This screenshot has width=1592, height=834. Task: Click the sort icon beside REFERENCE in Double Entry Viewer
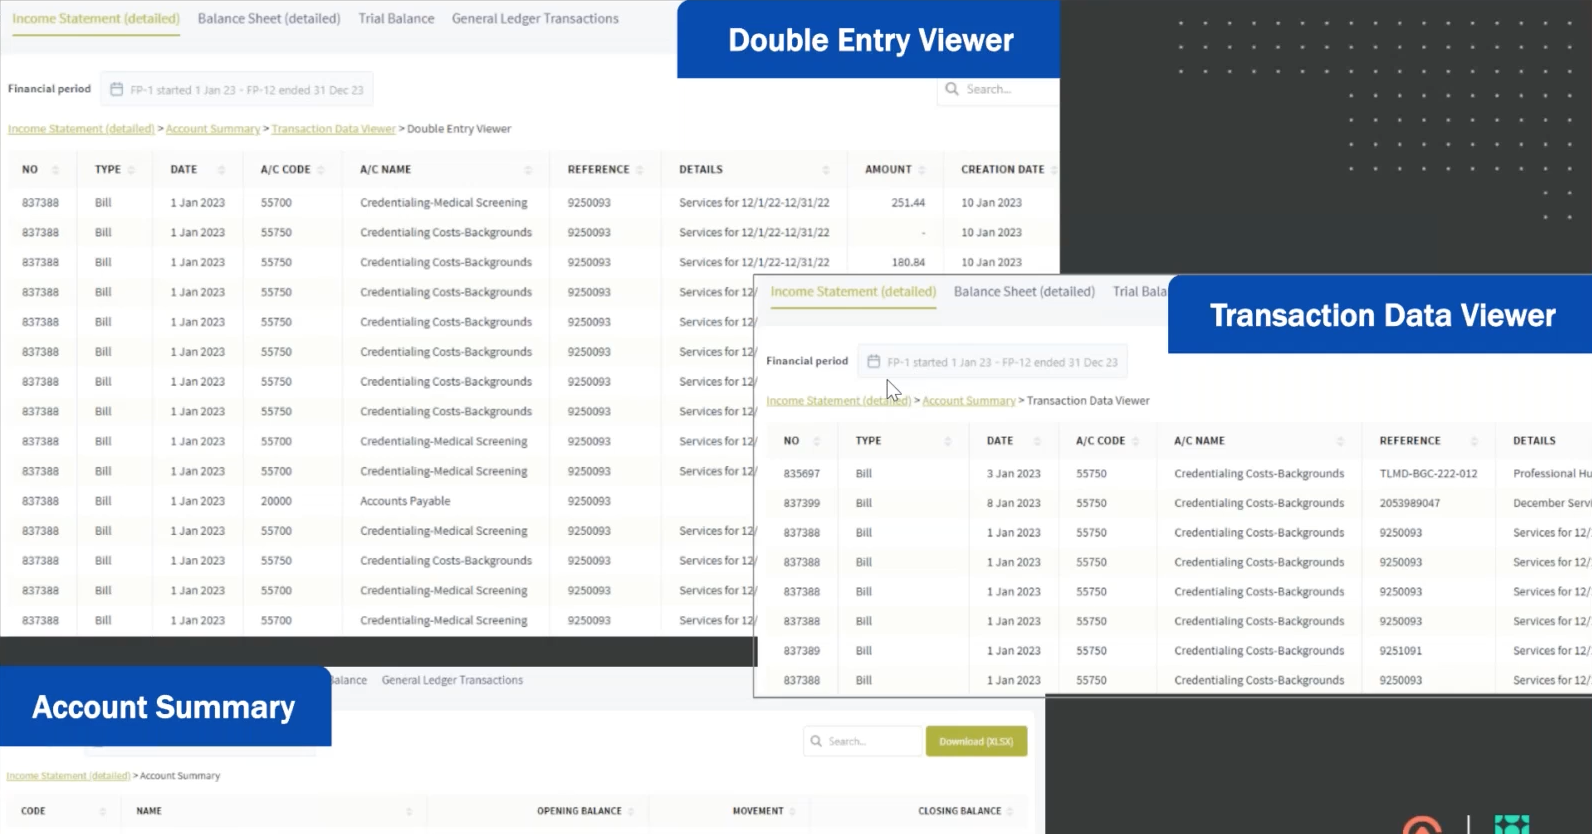[x=640, y=170]
